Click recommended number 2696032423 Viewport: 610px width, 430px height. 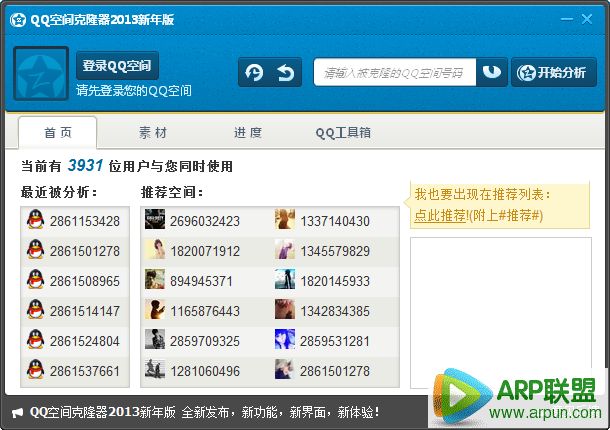pyautogui.click(x=205, y=221)
